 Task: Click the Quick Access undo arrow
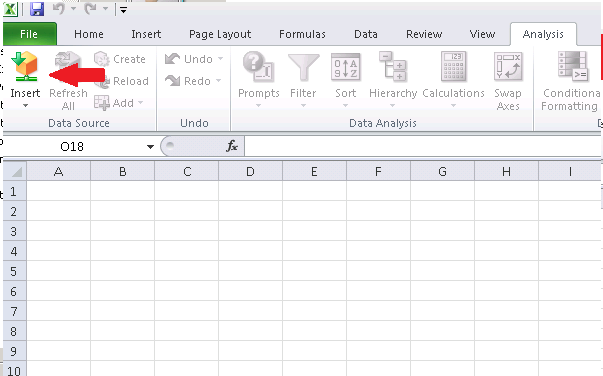point(59,8)
